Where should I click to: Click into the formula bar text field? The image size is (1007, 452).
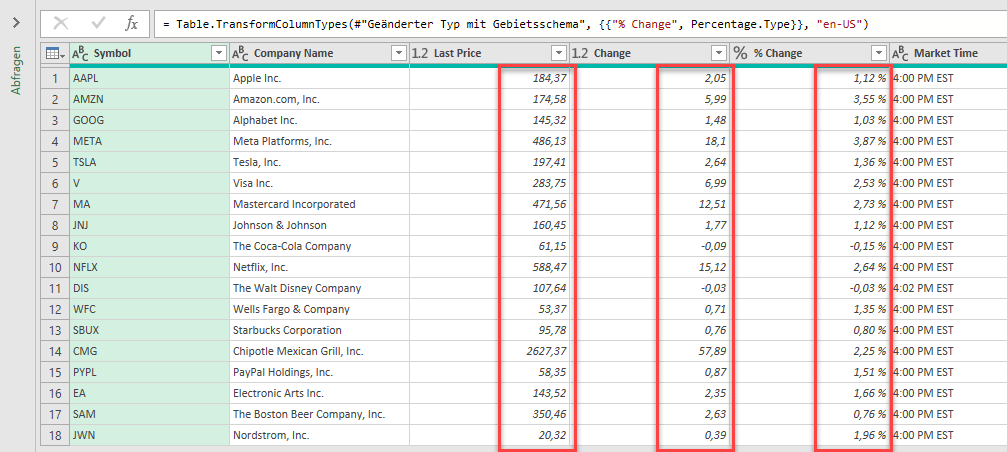[581, 24]
